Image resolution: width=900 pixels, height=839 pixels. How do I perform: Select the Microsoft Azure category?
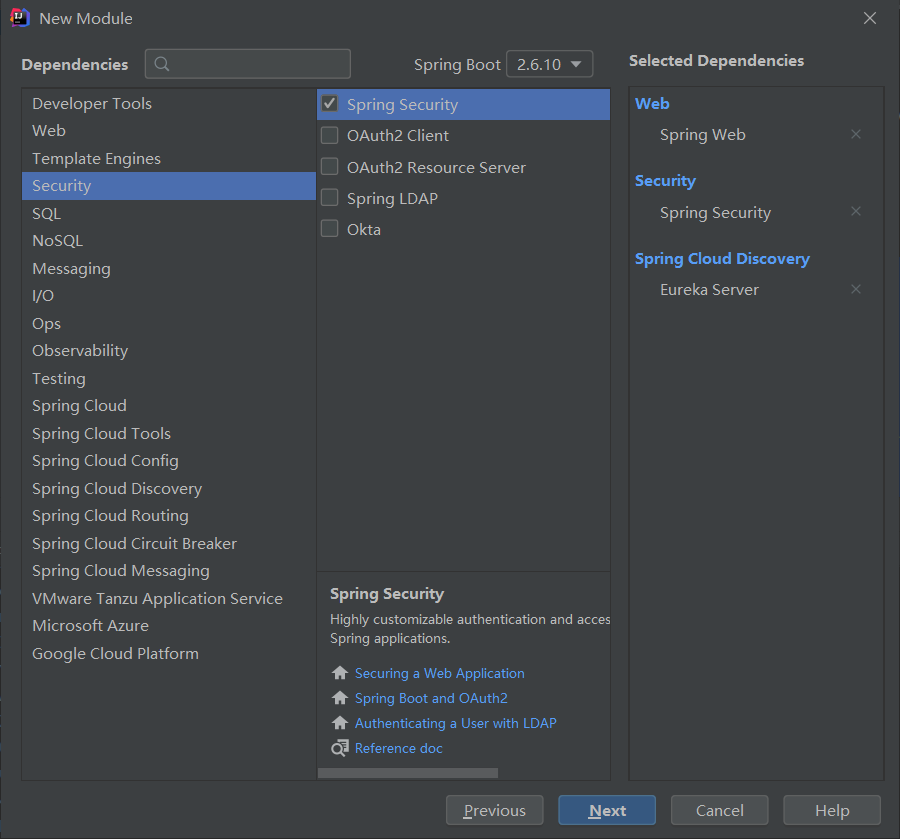169,626
